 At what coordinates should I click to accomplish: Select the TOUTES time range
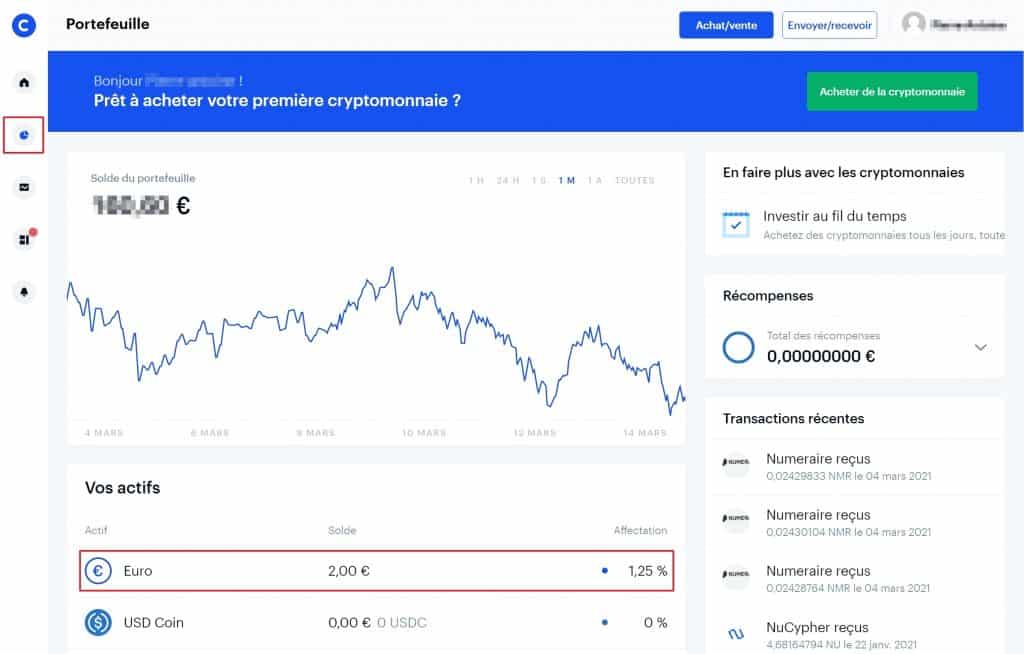(x=635, y=180)
